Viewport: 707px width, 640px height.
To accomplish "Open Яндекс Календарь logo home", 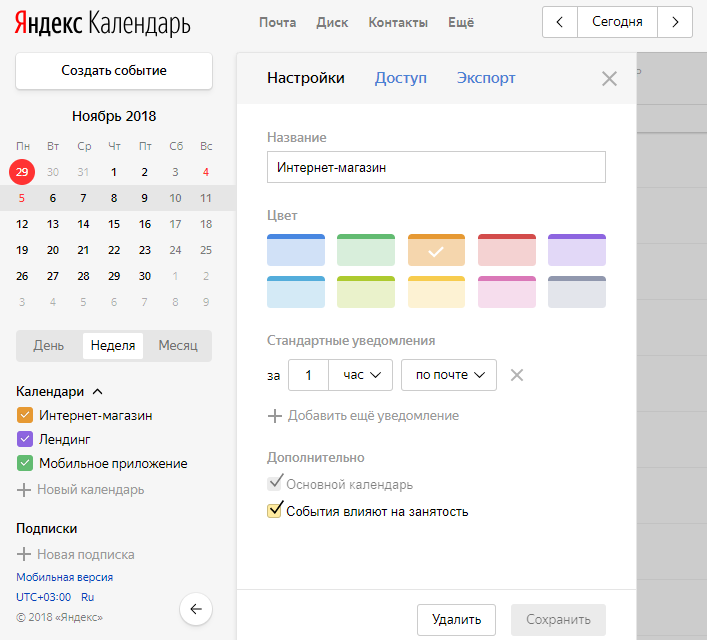I will pos(102,23).
